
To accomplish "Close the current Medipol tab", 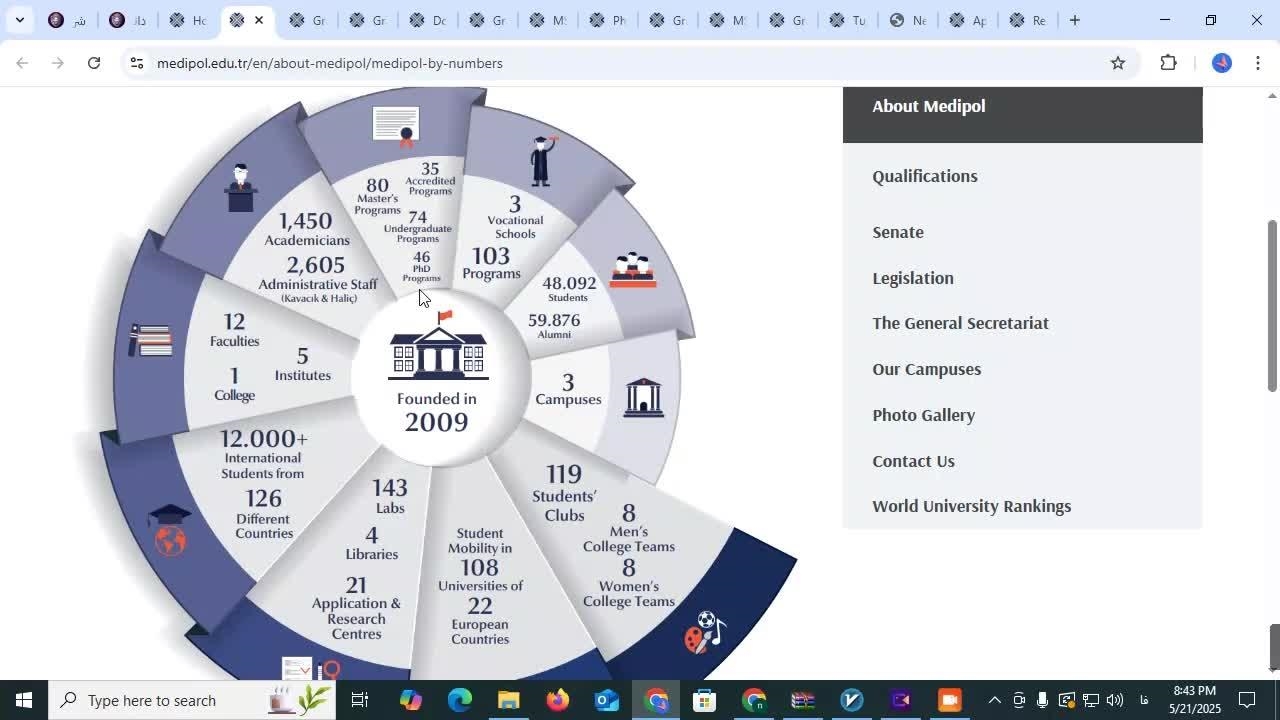I will tap(259, 20).
